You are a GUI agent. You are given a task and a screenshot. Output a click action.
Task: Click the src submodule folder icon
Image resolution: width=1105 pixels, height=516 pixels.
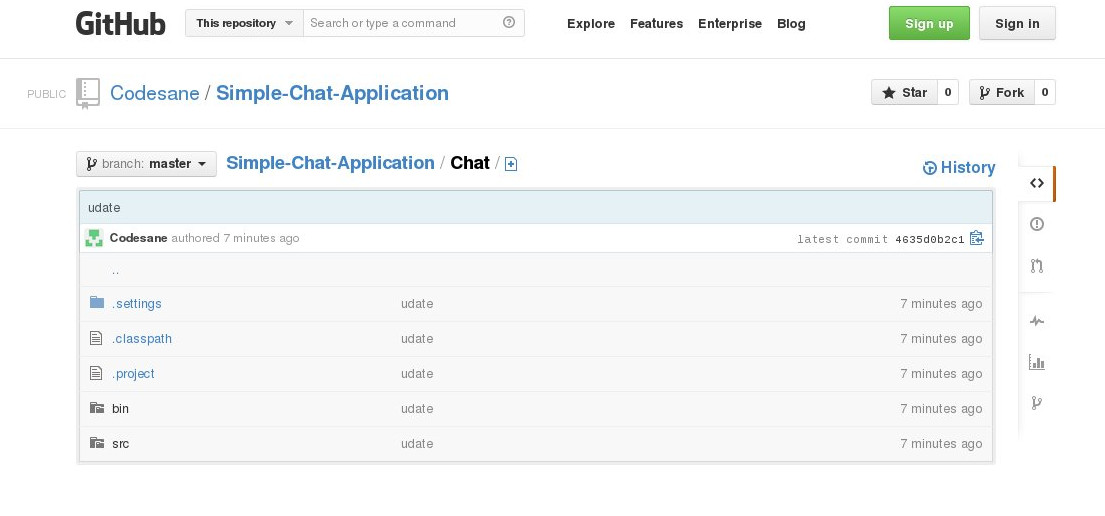click(x=97, y=443)
